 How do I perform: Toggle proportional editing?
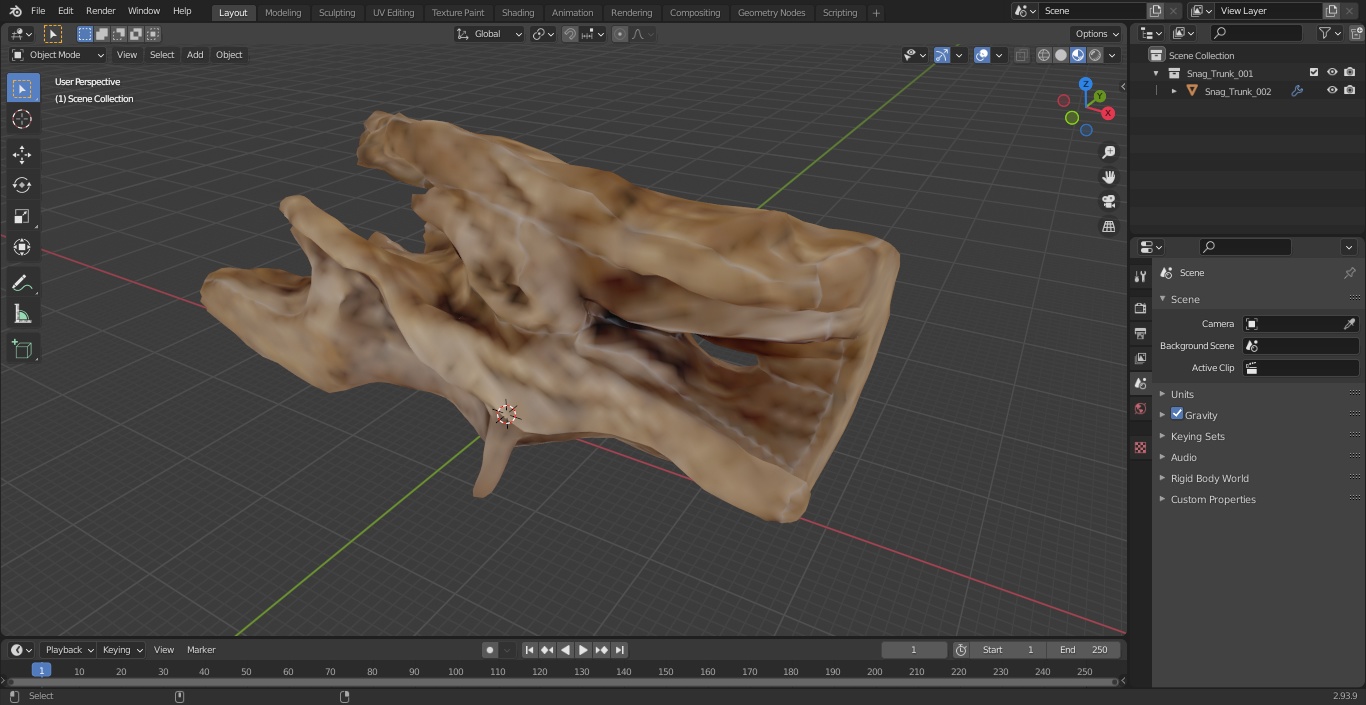point(620,34)
